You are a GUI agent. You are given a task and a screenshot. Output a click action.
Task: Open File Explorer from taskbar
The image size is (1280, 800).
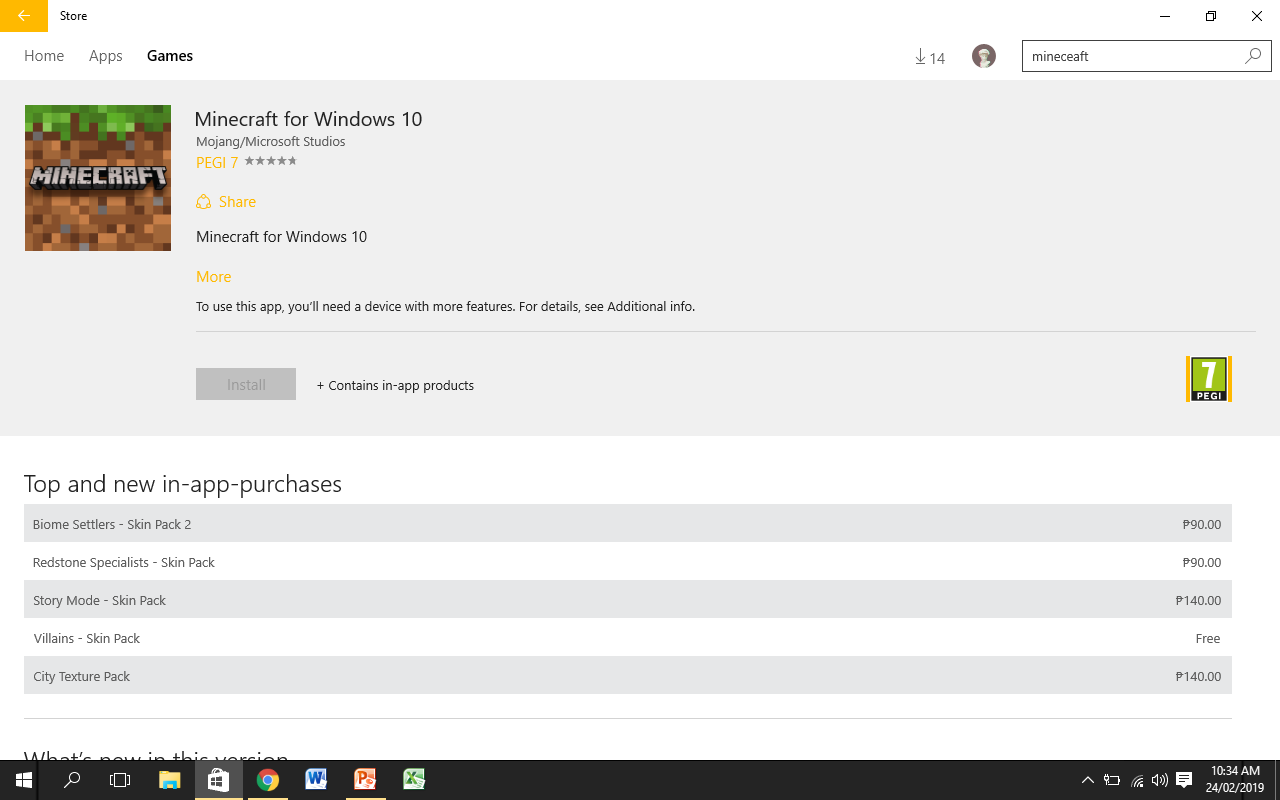(169, 780)
